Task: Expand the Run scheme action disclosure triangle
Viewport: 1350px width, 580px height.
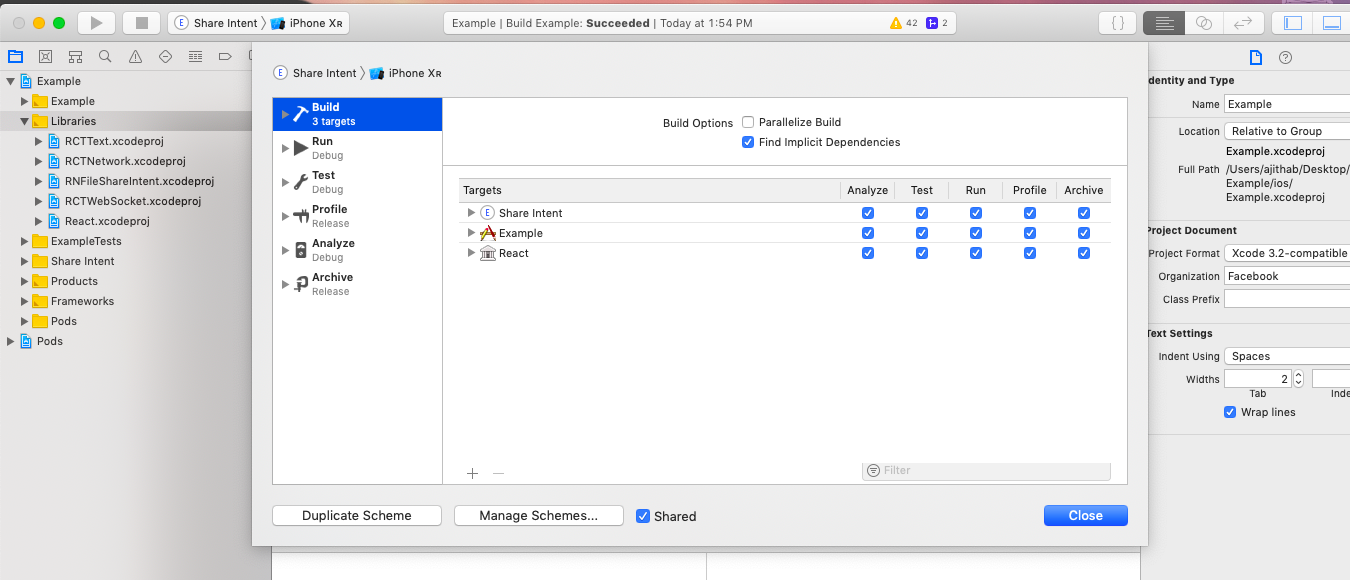Action: coord(286,148)
